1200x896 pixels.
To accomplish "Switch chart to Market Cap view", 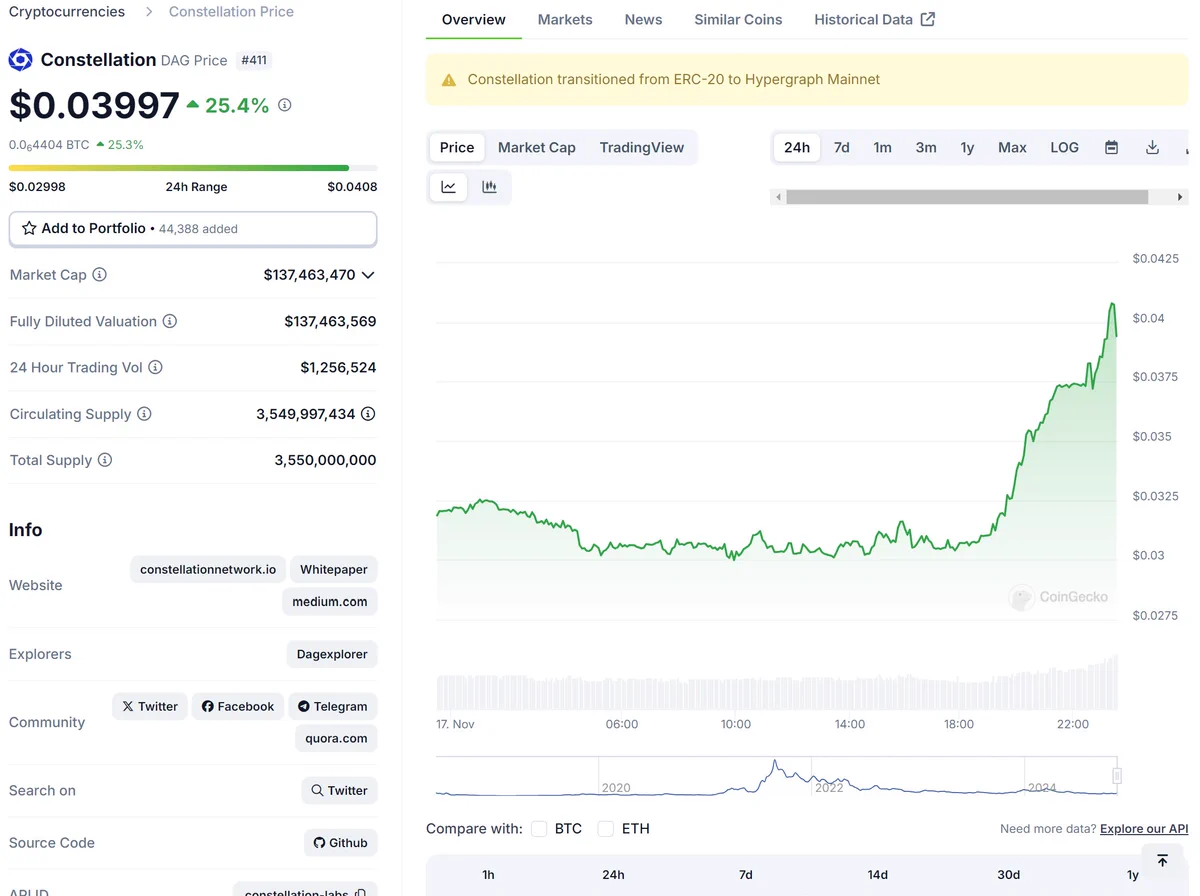I will point(537,147).
